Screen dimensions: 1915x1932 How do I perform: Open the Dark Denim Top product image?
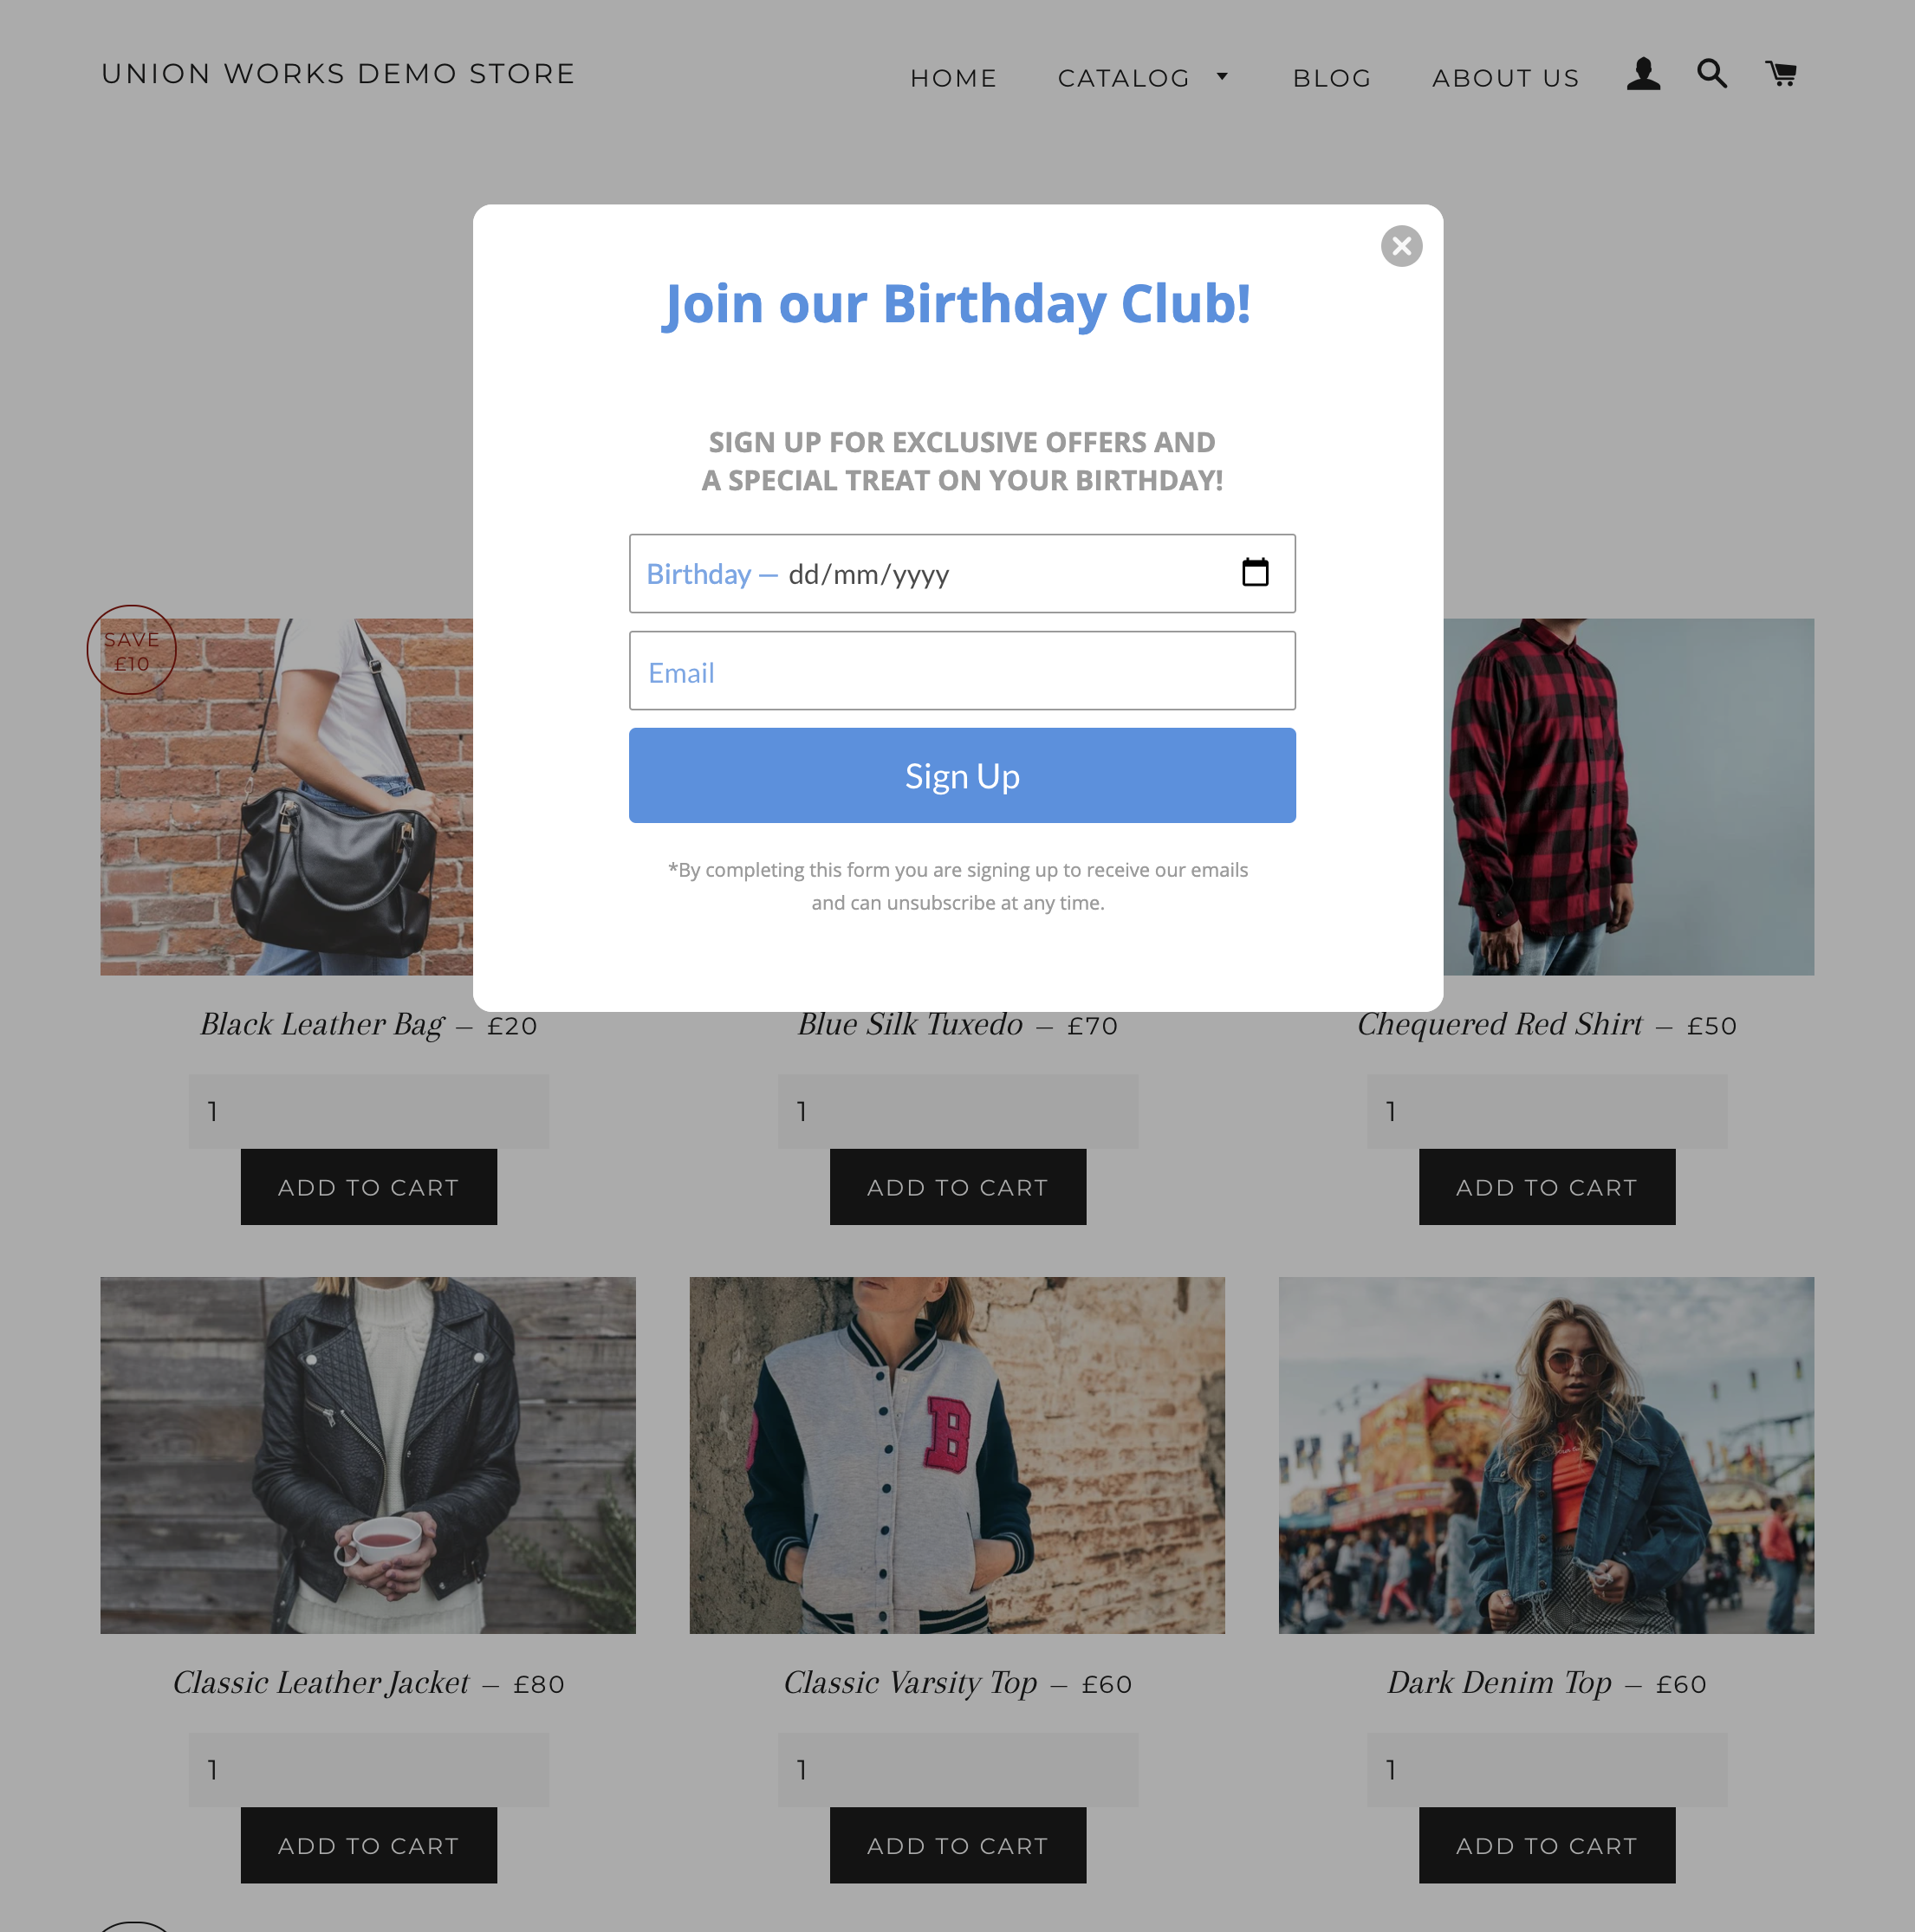1546,1455
